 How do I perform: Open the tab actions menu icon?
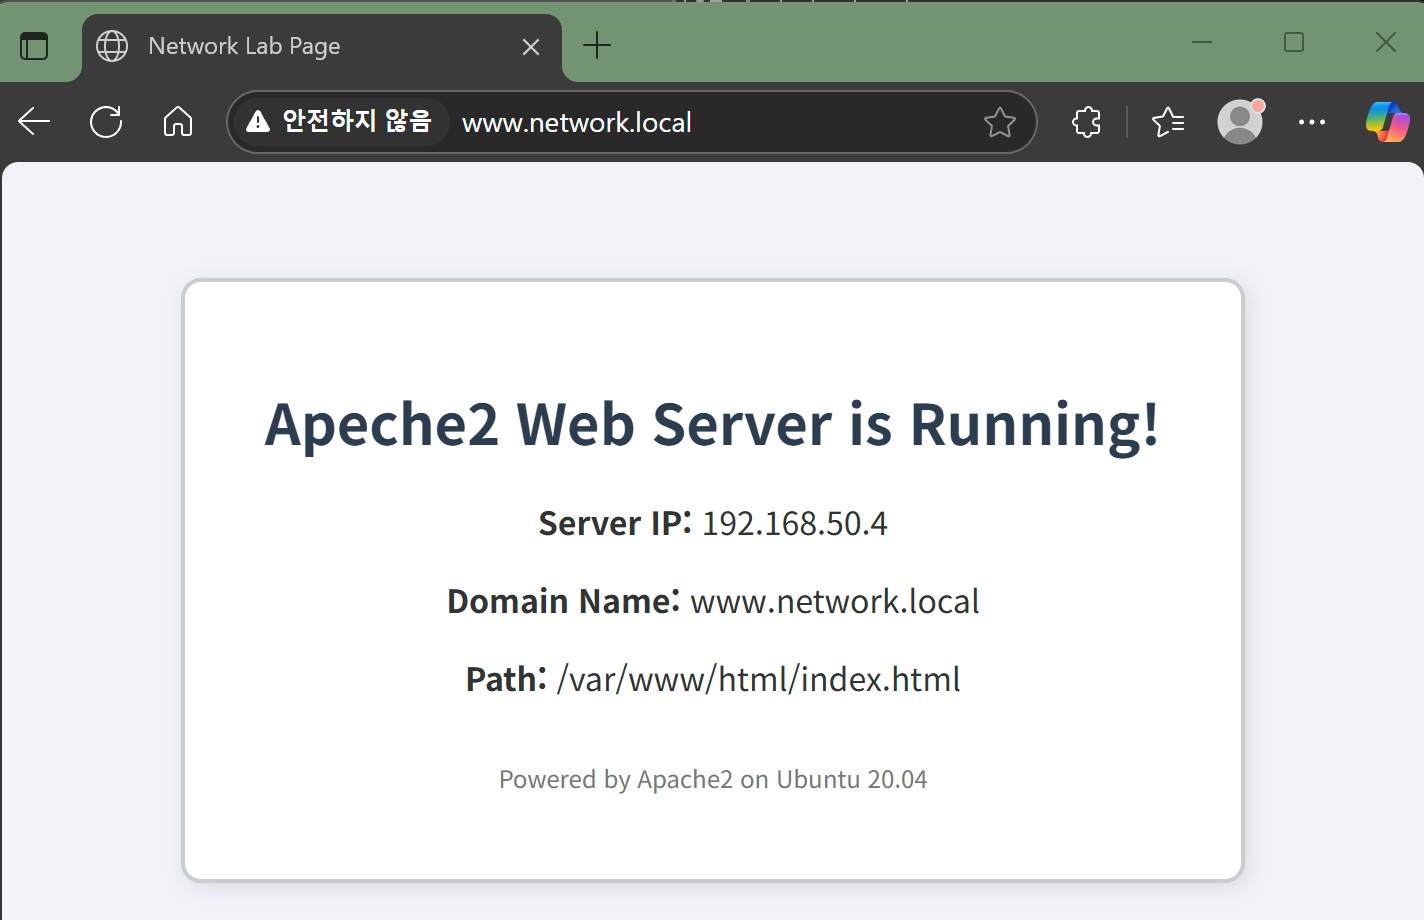point(34,46)
